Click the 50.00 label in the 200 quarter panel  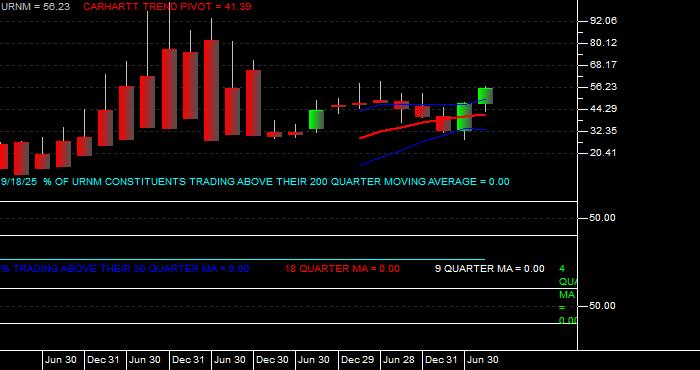[x=603, y=218]
